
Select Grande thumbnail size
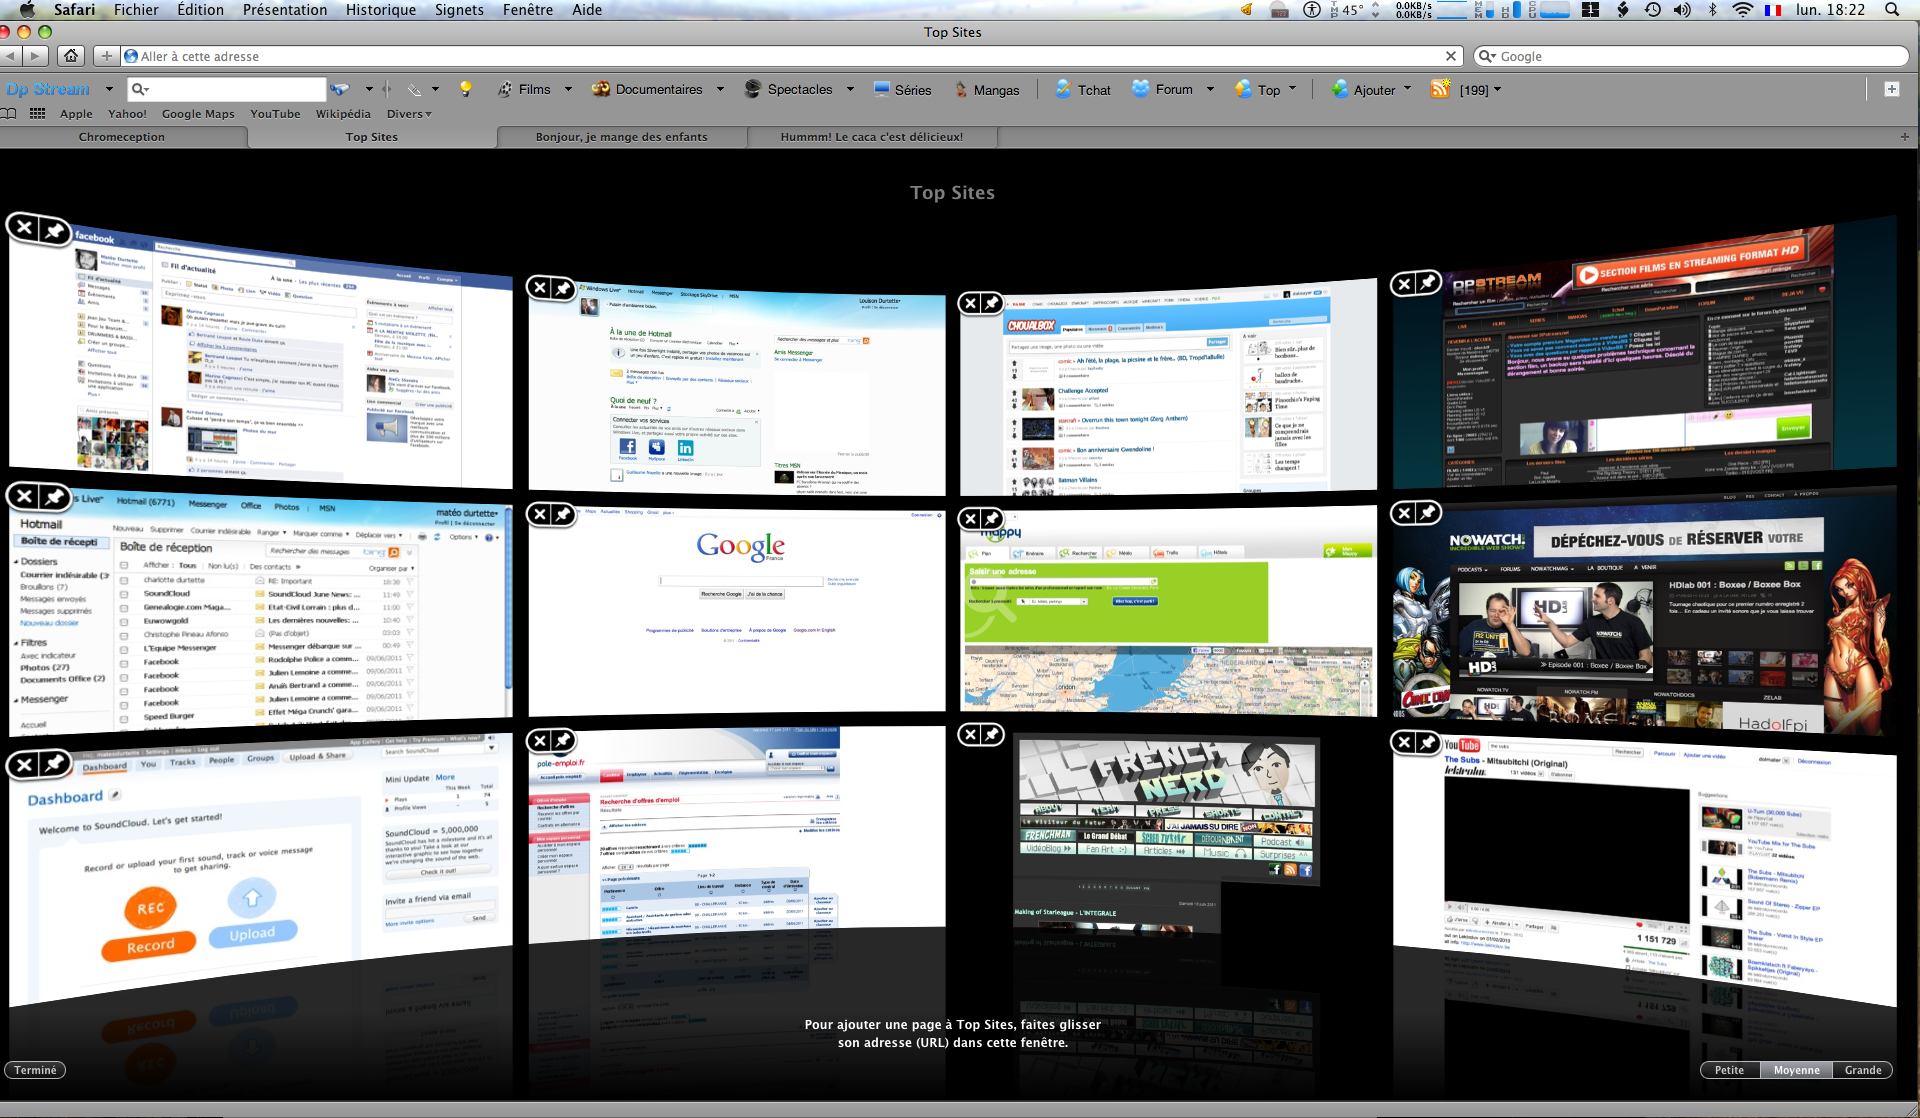click(1862, 1070)
